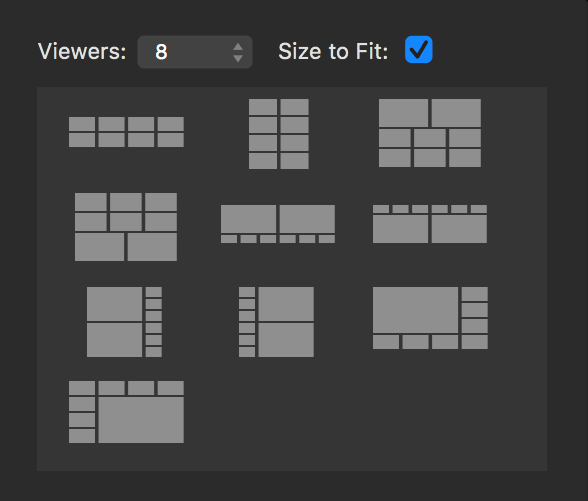Choose layout with one large viewer, small ones top and left
This screenshot has height=501, width=588.
coord(126,412)
